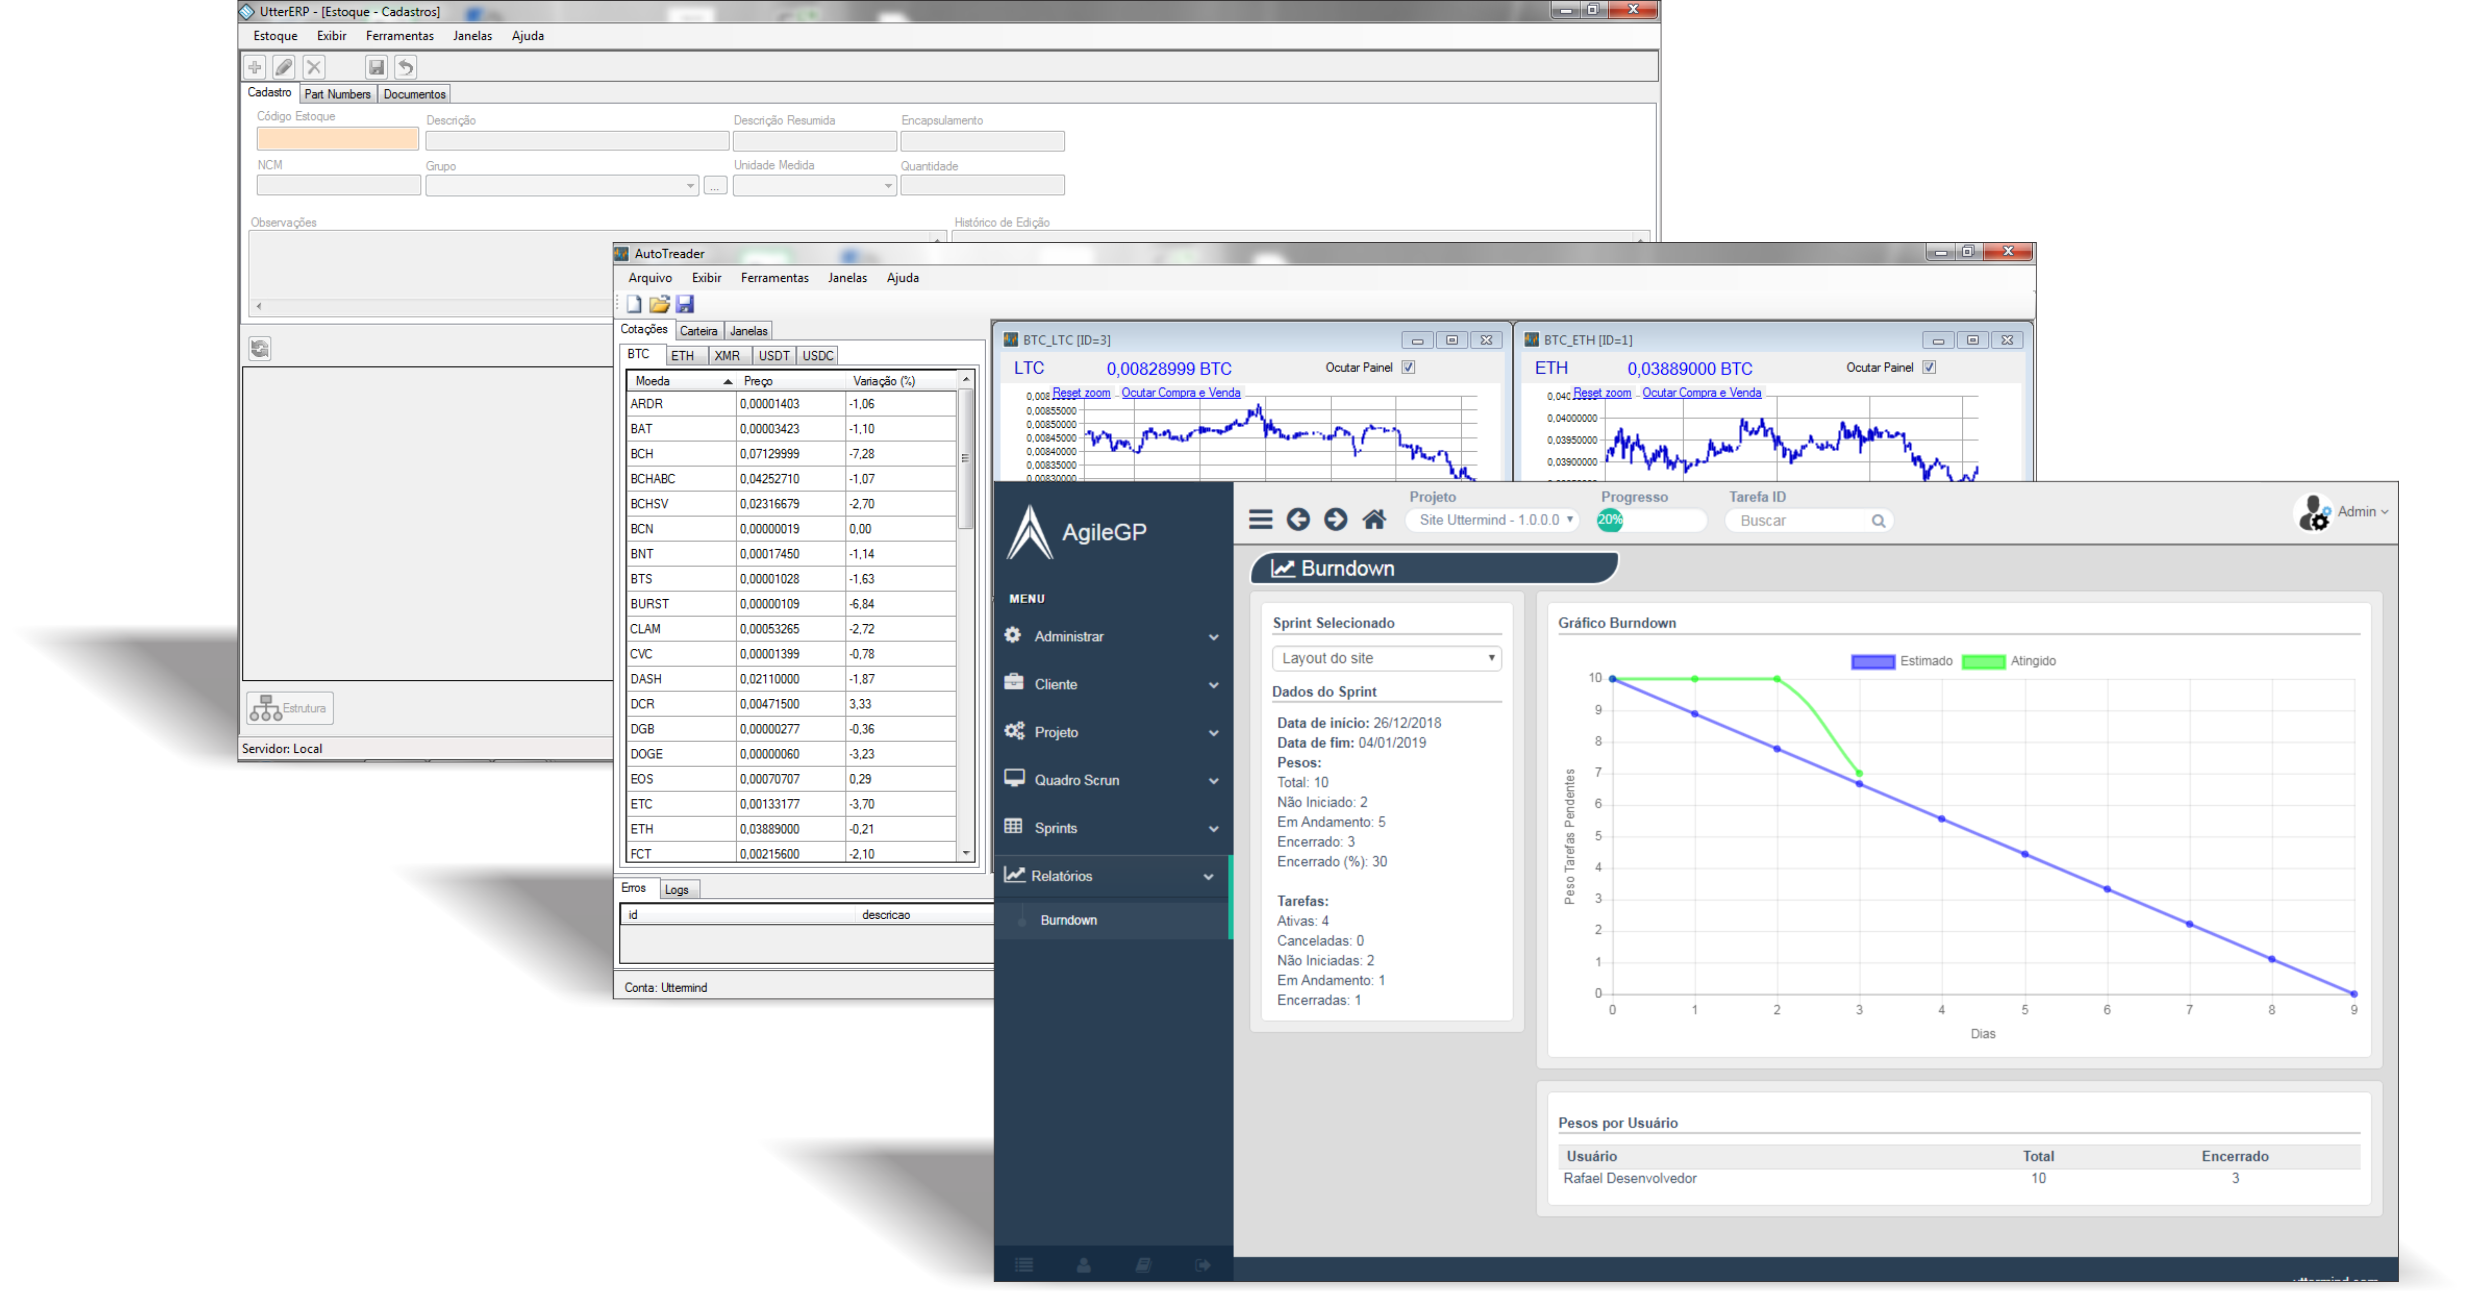This screenshot has height=1292, width=2472.
Task: Switch to Part Numbers tab in UtterERP
Action: 337,94
